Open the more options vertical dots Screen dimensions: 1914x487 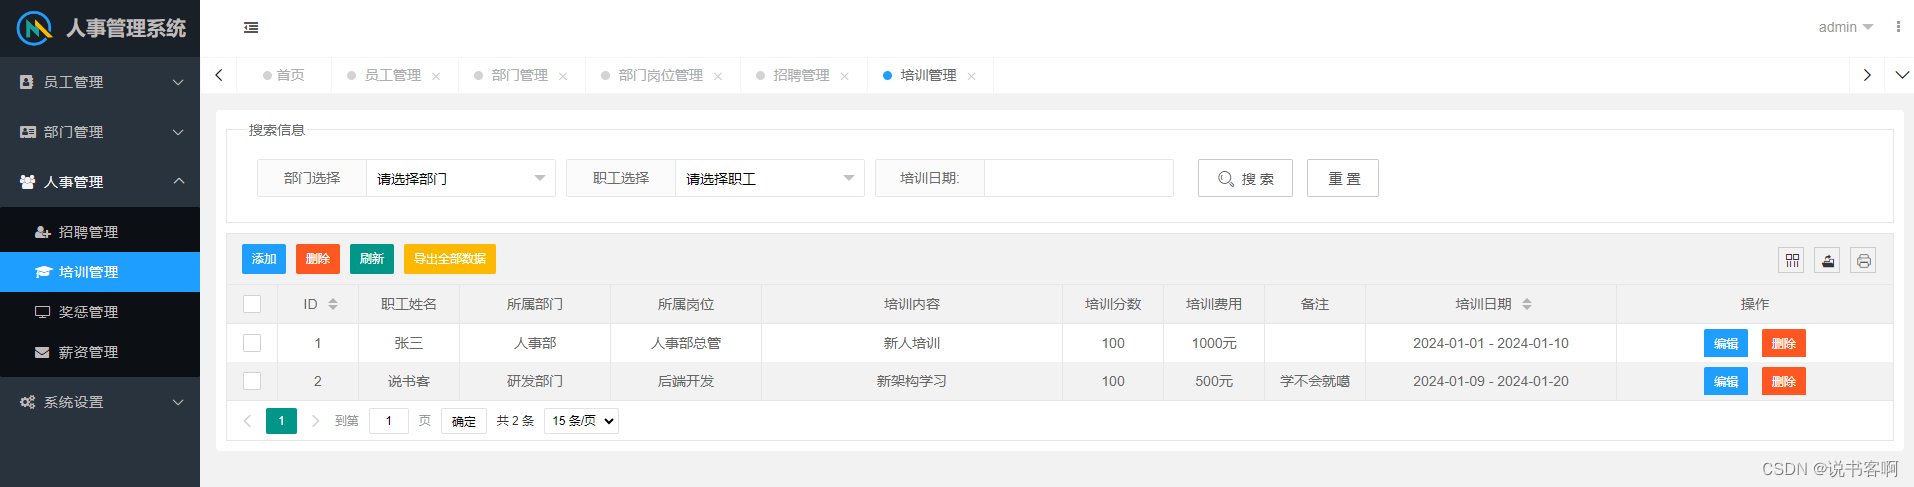[1897, 27]
